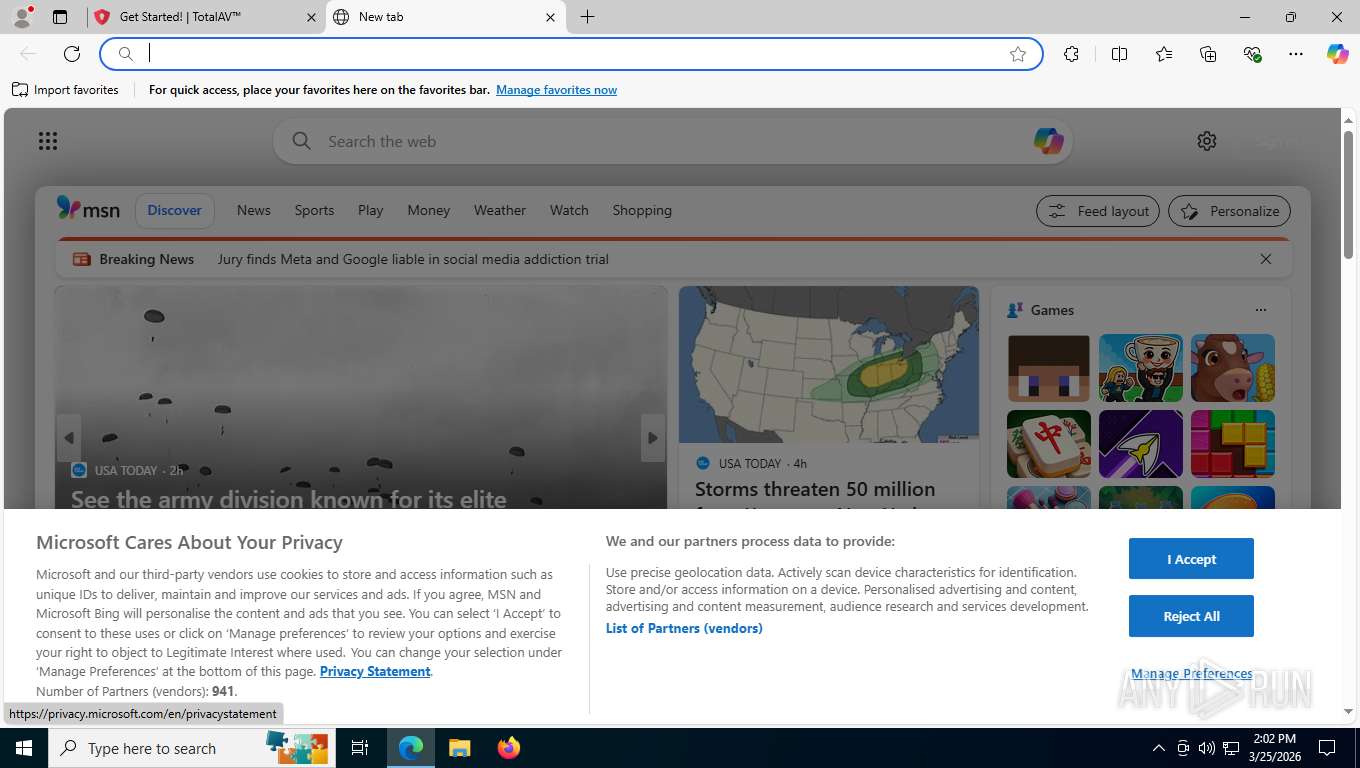Open the Minecraft-style face game thumbnail
The image size is (1360, 768).
pyautogui.click(x=1048, y=368)
